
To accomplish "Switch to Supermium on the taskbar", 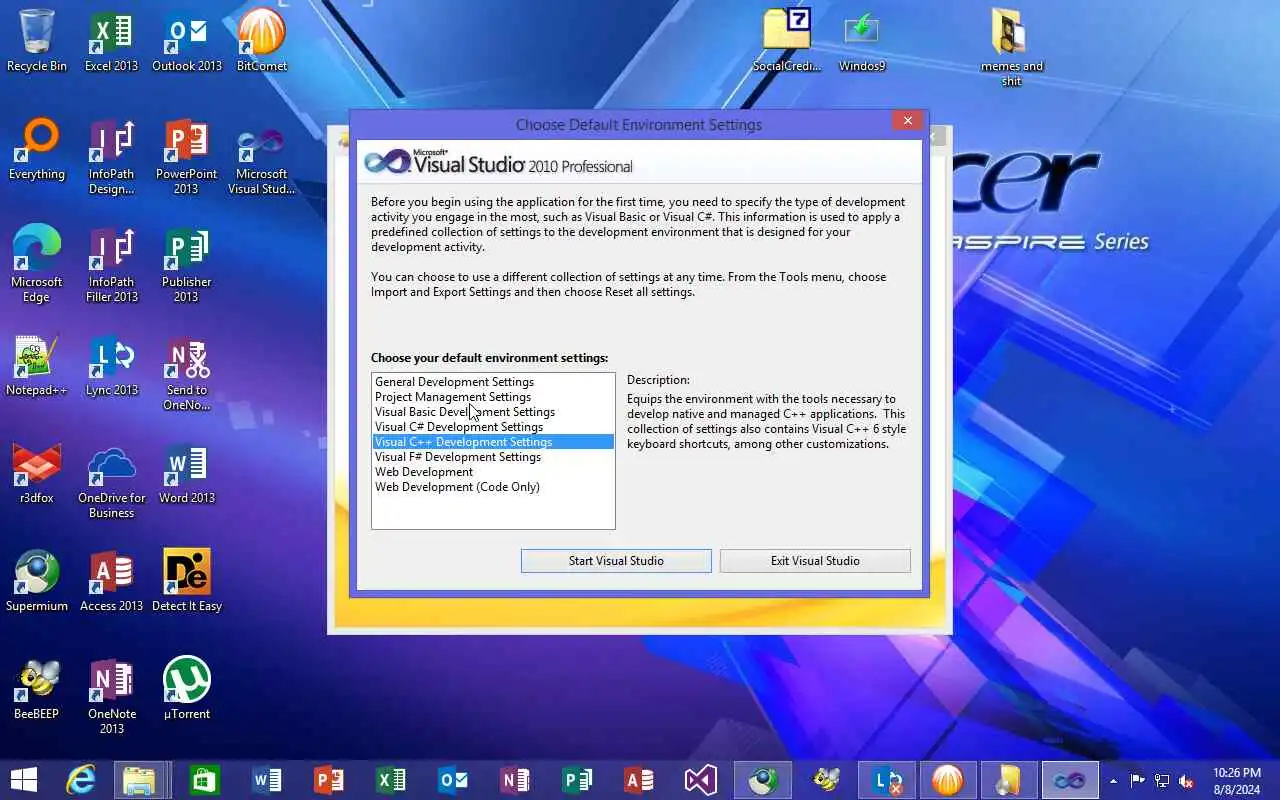I will (x=763, y=780).
